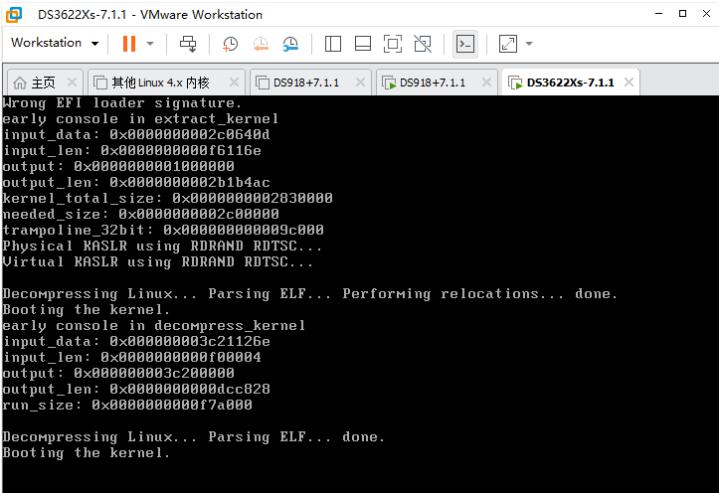Click 'Physical KASLR using RDRAND RDTSC...' line

click(162, 246)
